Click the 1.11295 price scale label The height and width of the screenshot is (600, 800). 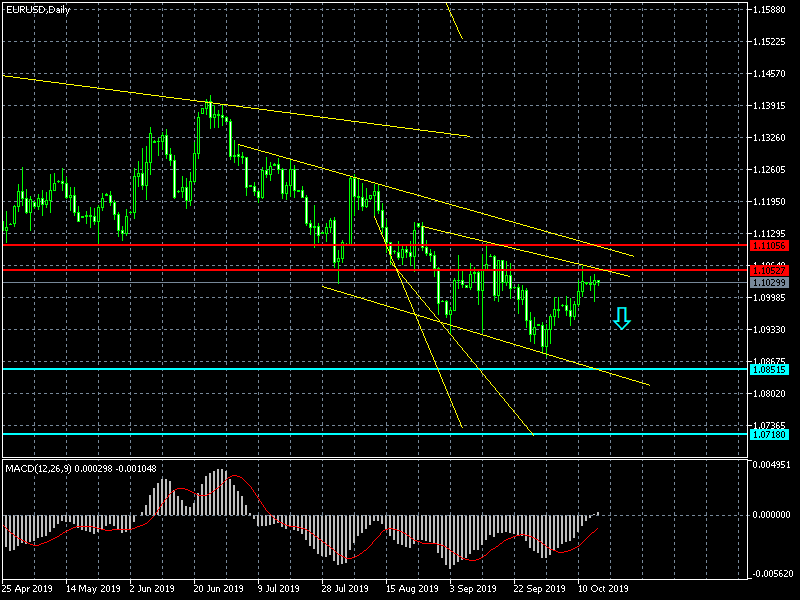[x=769, y=234]
